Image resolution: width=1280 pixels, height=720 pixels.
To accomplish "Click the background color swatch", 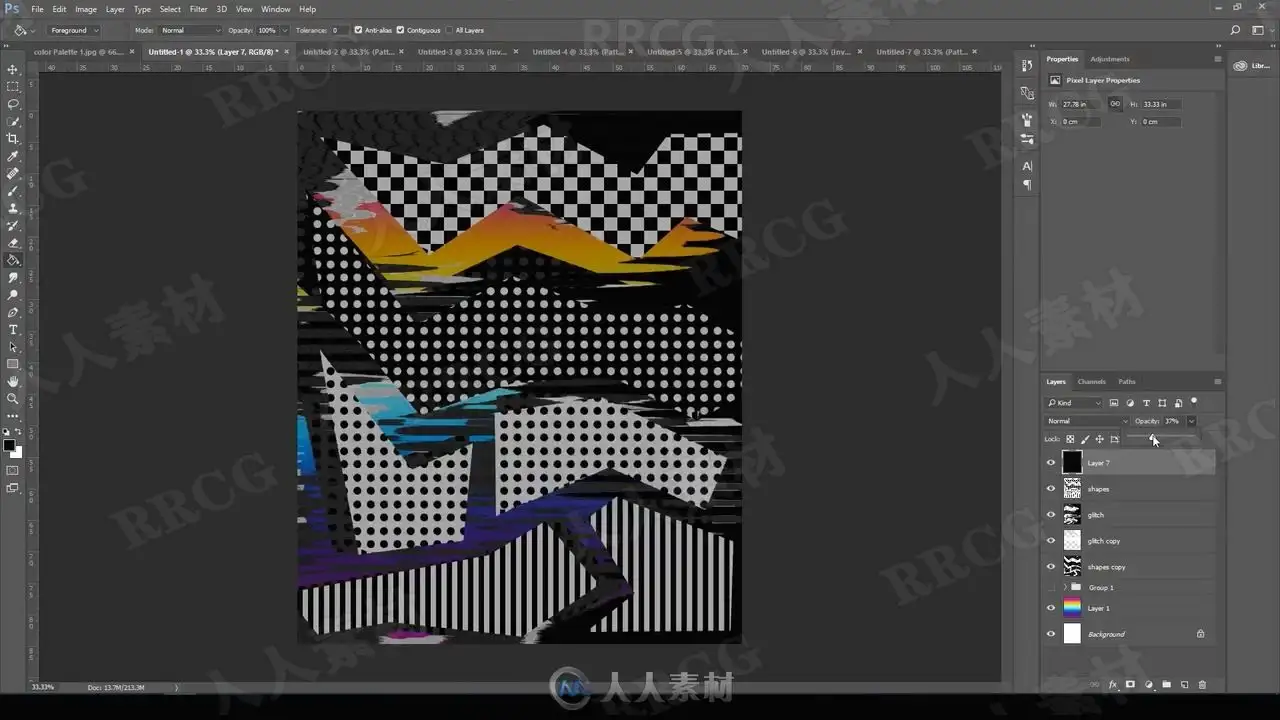I will pos(16,452).
